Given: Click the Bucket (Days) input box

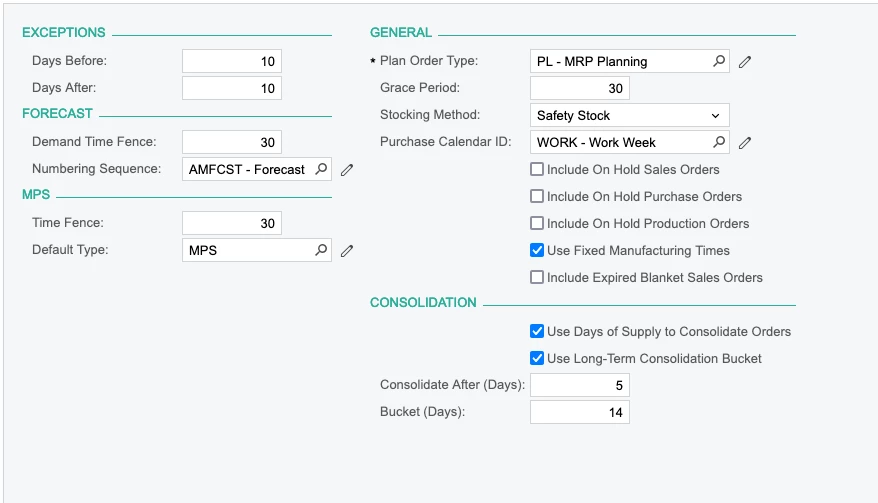Looking at the screenshot, I should pyautogui.click(x=580, y=413).
